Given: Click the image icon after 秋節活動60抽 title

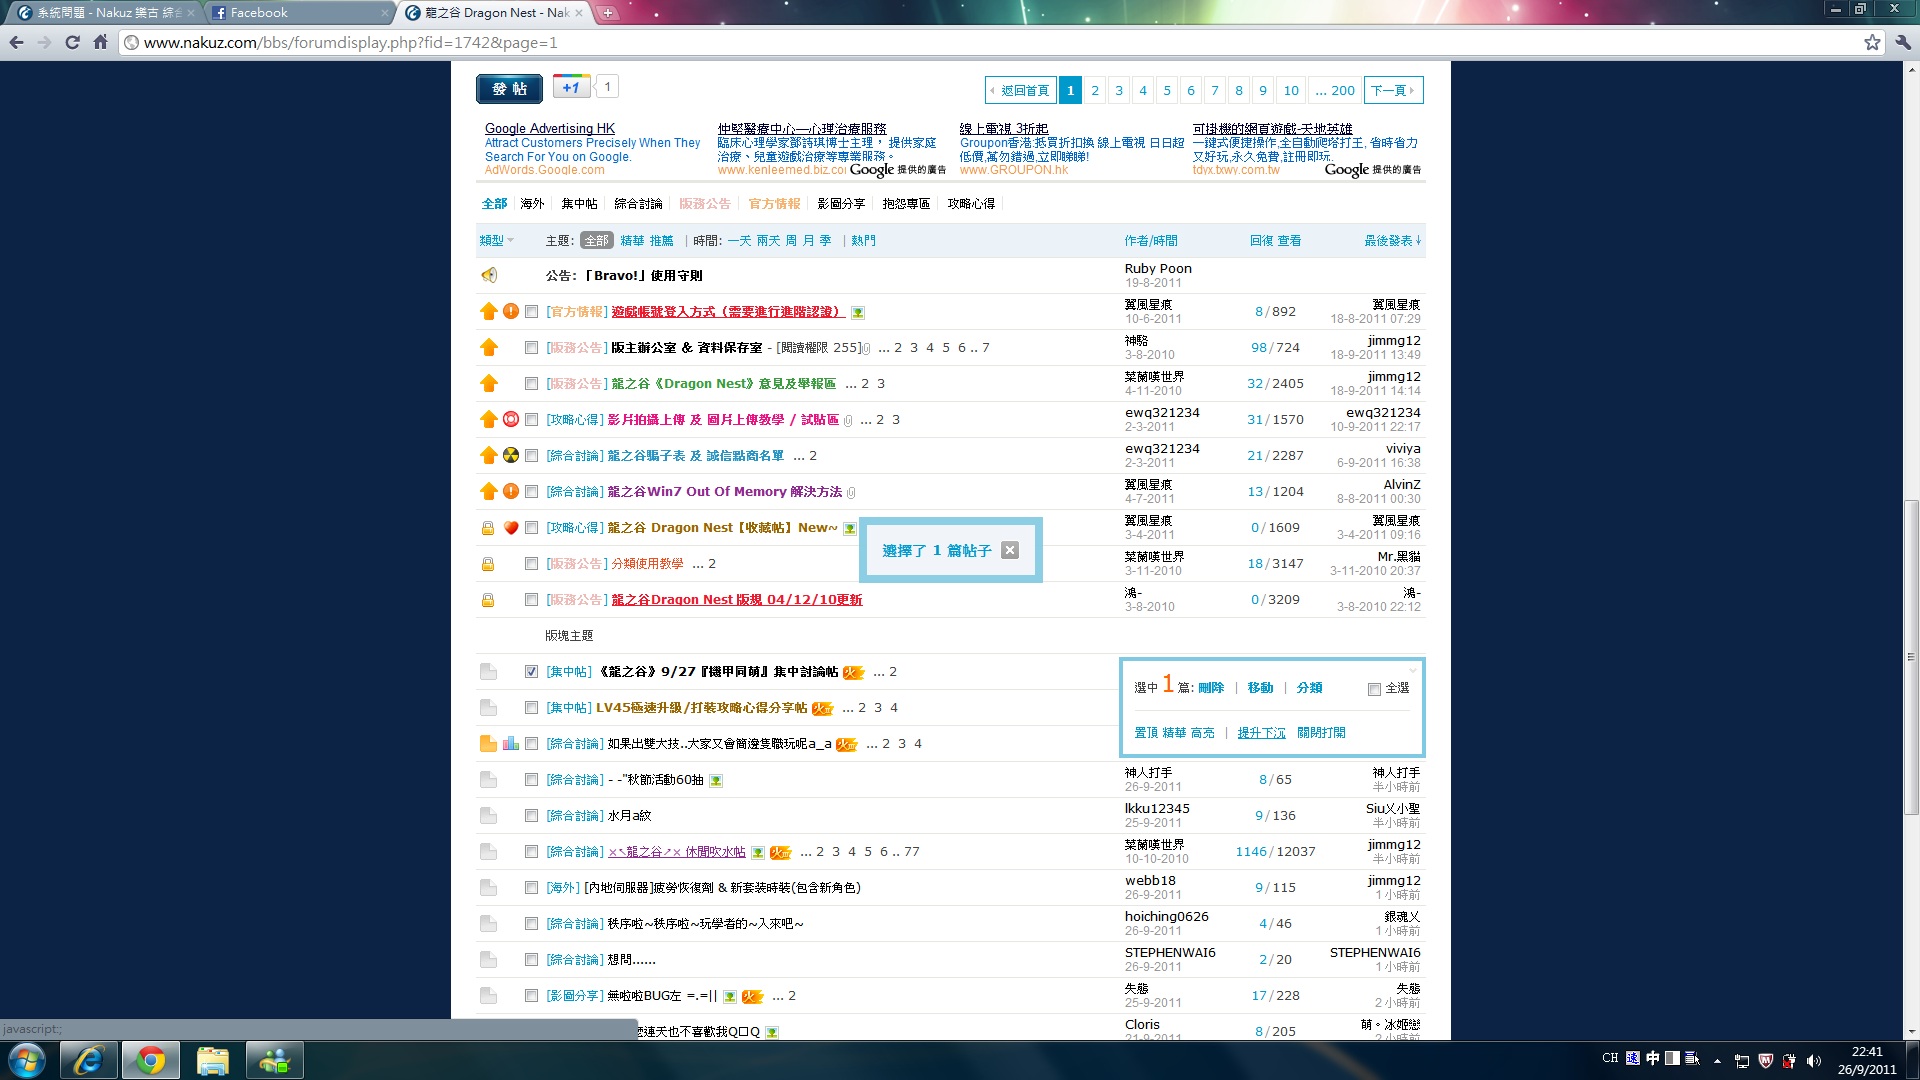Looking at the screenshot, I should 716,780.
